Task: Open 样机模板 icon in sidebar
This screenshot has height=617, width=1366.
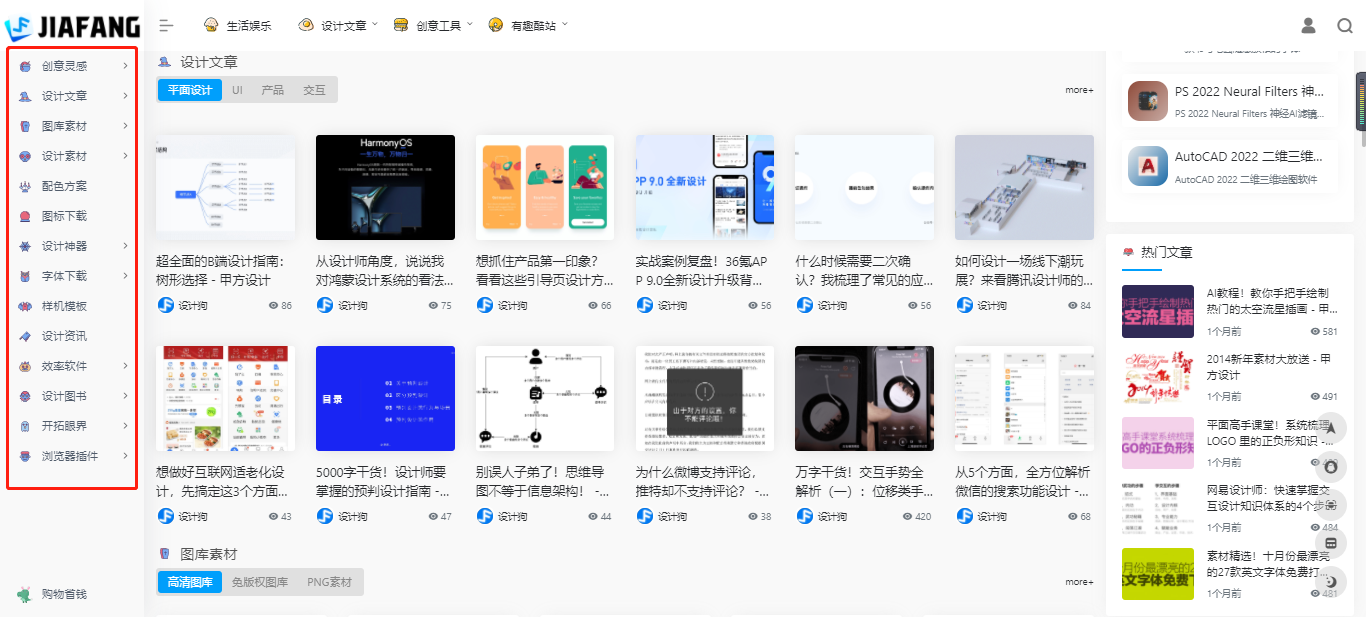Action: click(25, 306)
